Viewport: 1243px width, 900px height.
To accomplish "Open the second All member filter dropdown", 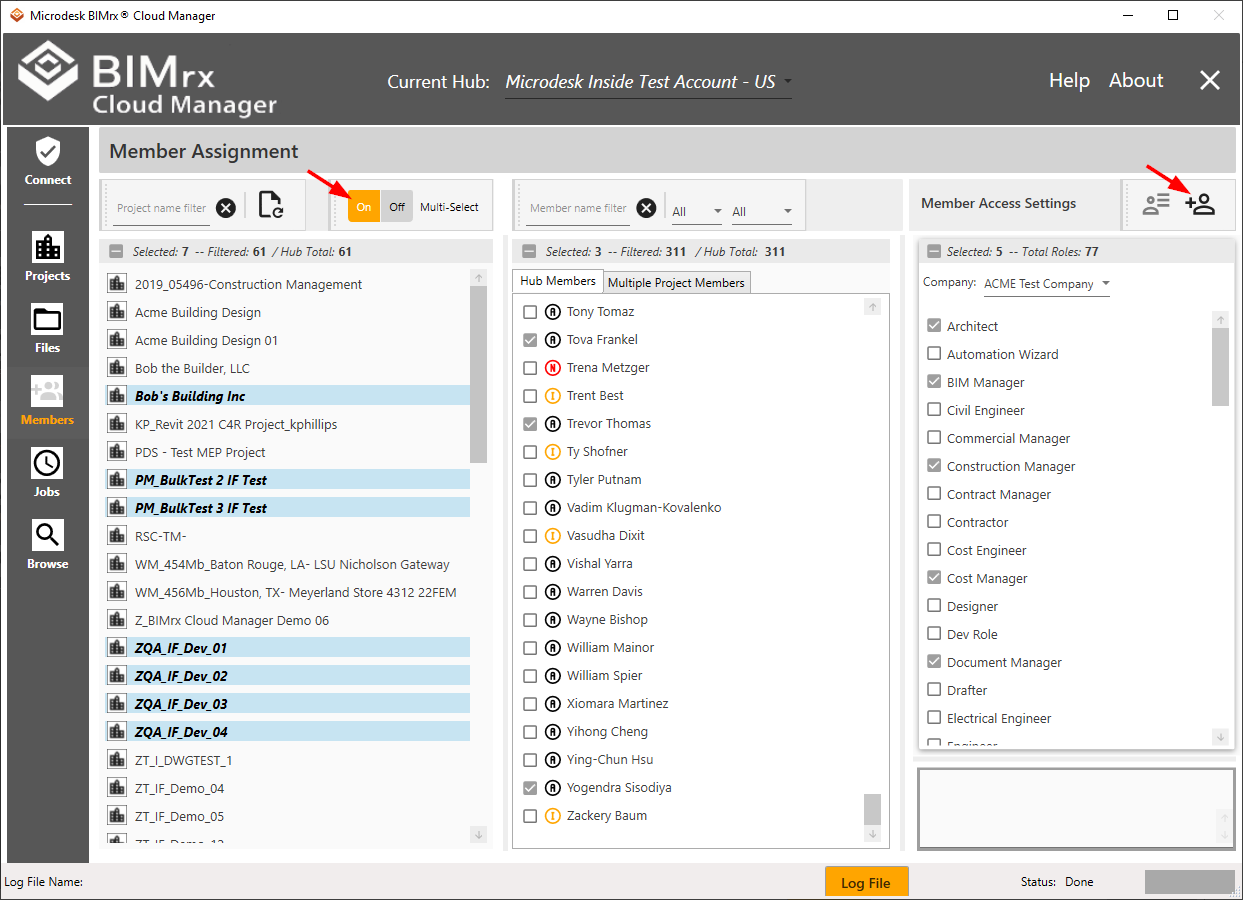I will tap(761, 212).
